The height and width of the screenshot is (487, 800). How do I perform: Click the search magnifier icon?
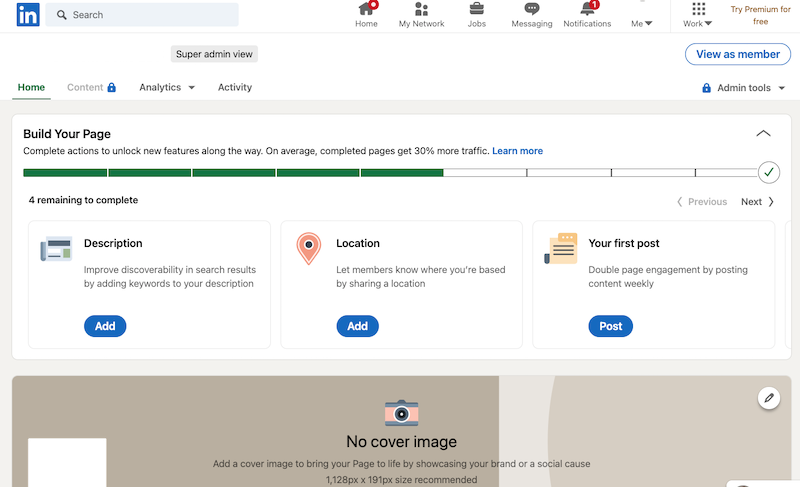[62, 15]
